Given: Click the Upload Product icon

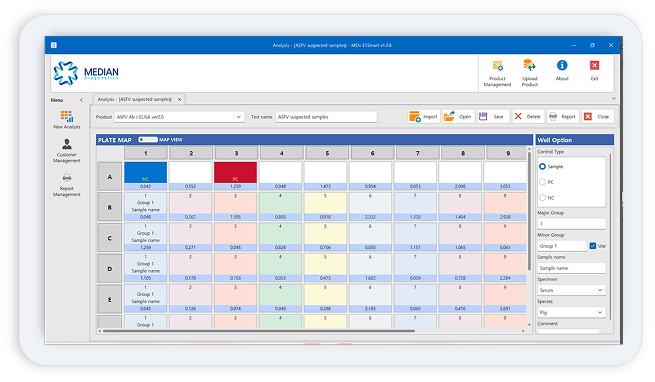Looking at the screenshot, I should click(x=529, y=66).
